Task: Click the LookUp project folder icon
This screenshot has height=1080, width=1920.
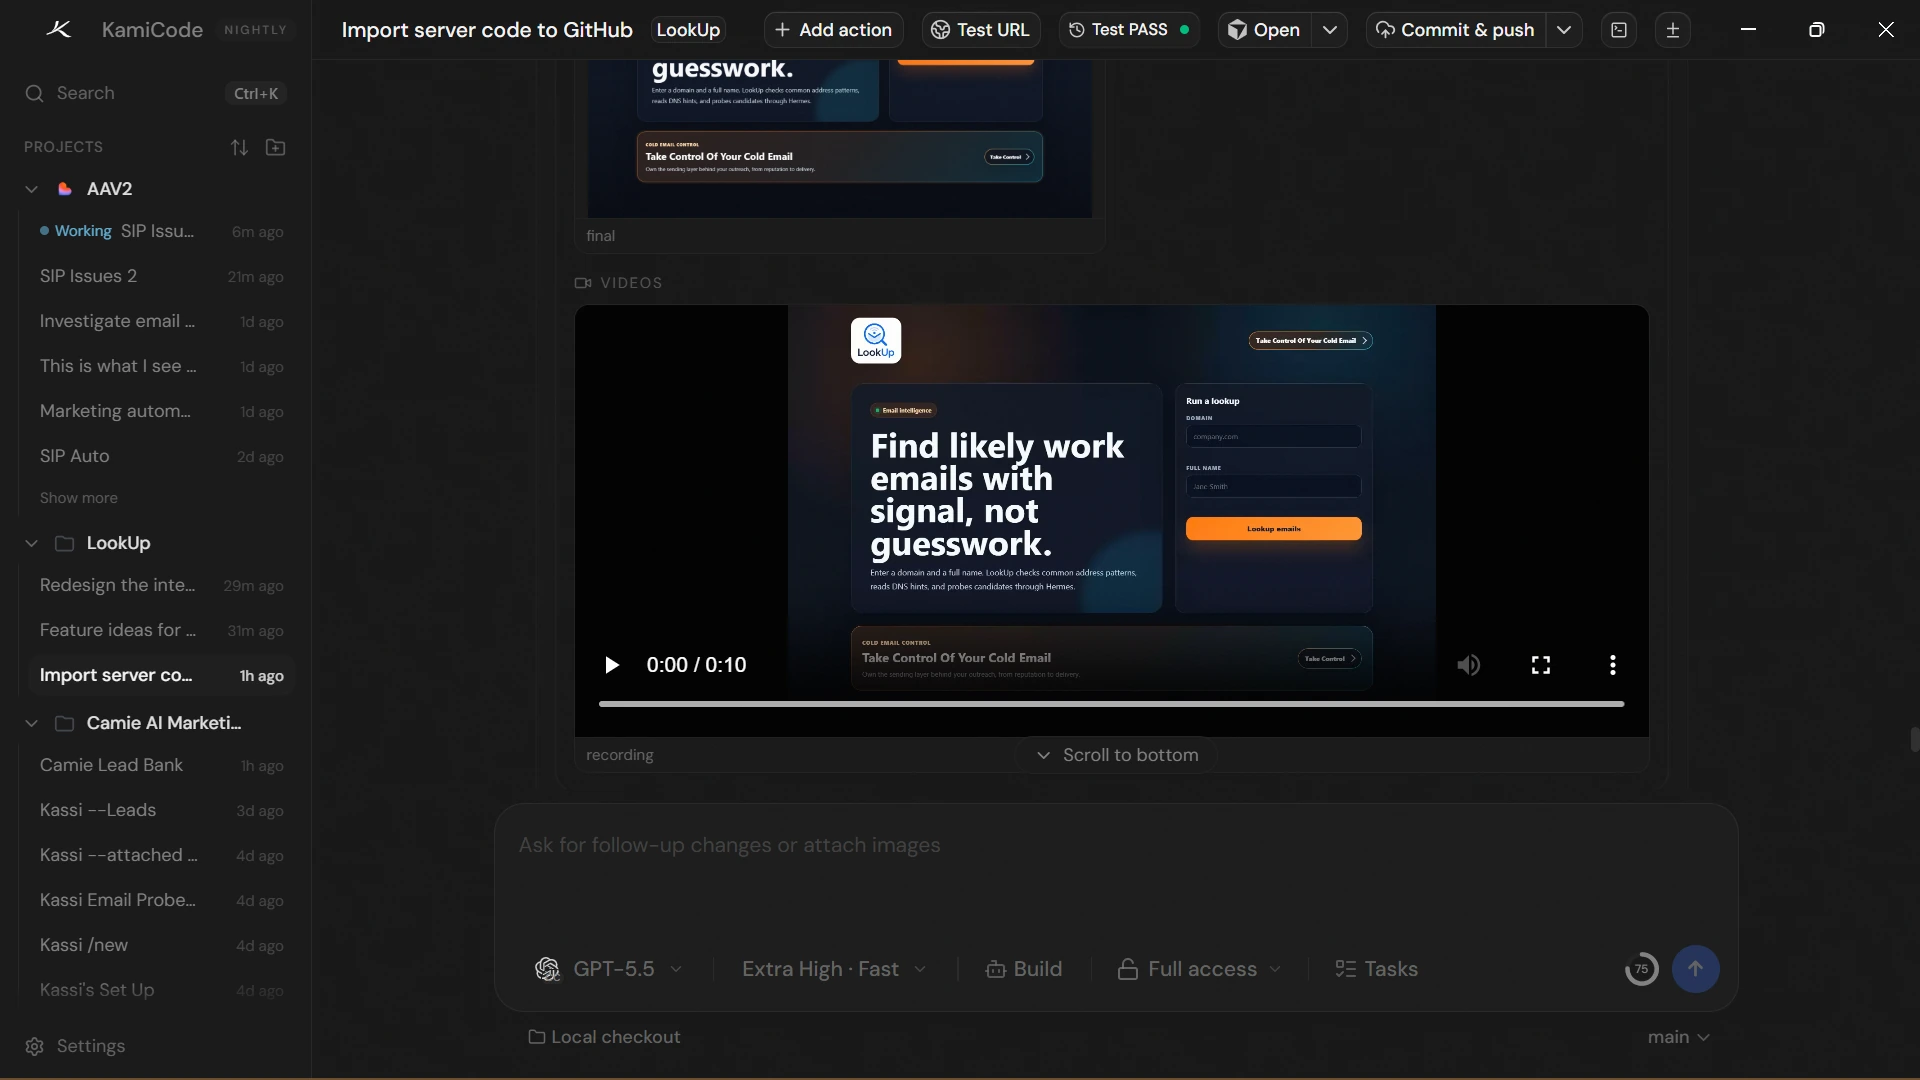Action: pos(65,543)
